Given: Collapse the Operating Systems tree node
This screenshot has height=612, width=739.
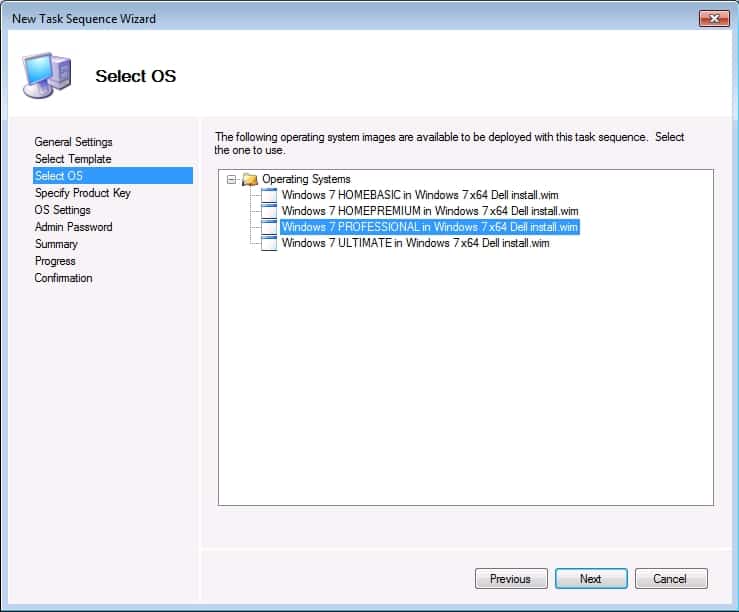Looking at the screenshot, I should pyautogui.click(x=231, y=180).
